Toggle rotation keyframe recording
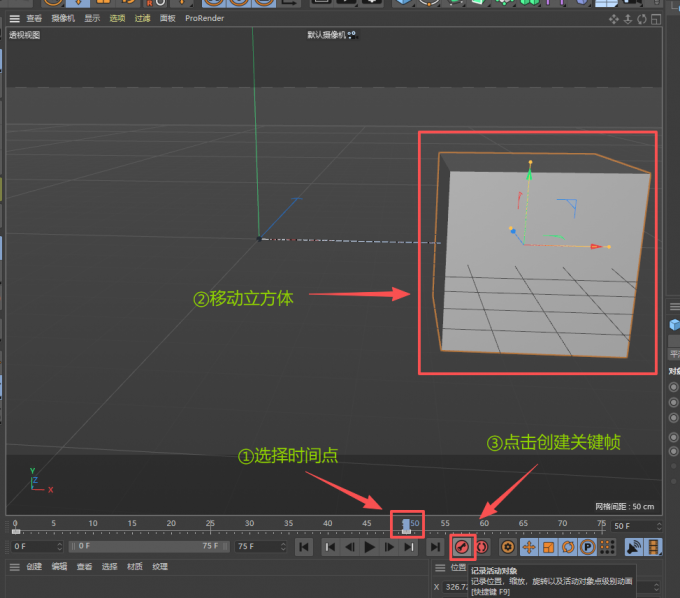This screenshot has height=598, width=680. pos(567,547)
